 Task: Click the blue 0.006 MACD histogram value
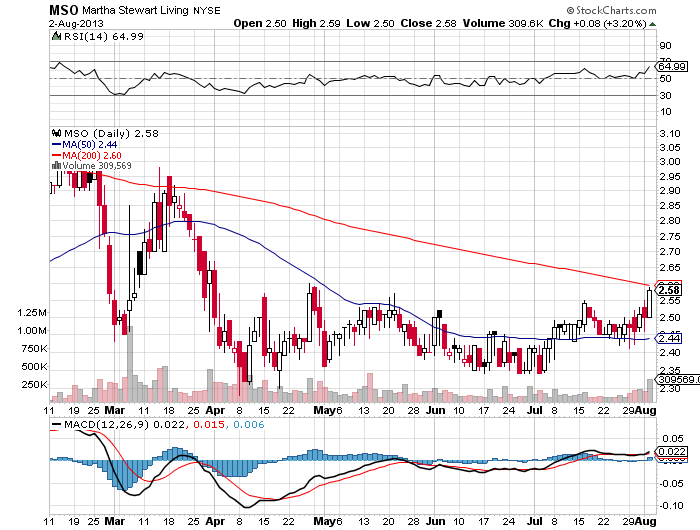click(249, 424)
